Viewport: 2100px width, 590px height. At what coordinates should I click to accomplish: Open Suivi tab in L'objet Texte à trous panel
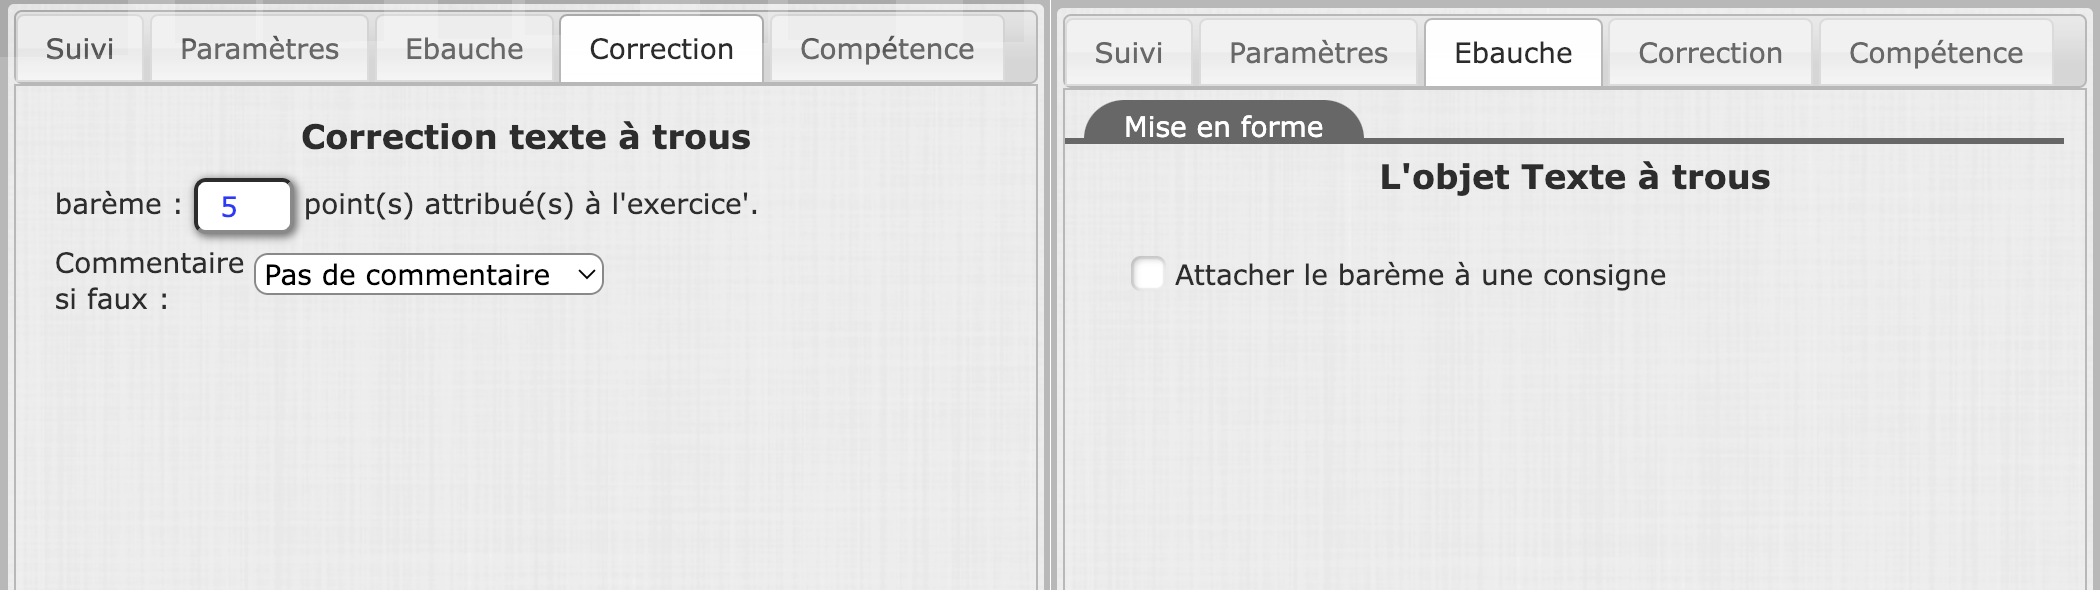pos(1128,53)
